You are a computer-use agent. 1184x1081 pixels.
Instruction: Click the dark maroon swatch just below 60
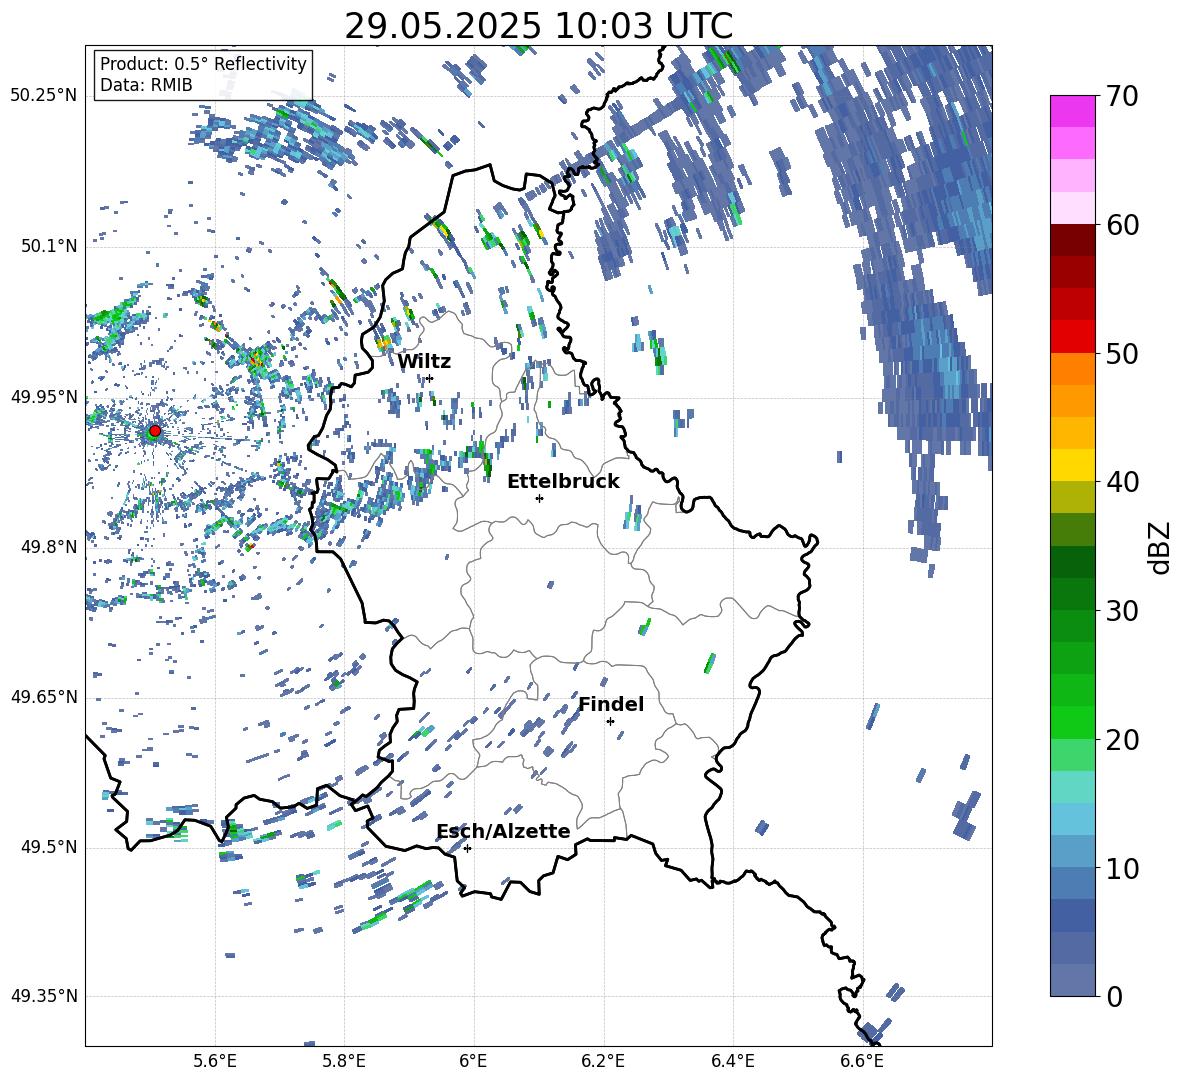(x=1072, y=240)
